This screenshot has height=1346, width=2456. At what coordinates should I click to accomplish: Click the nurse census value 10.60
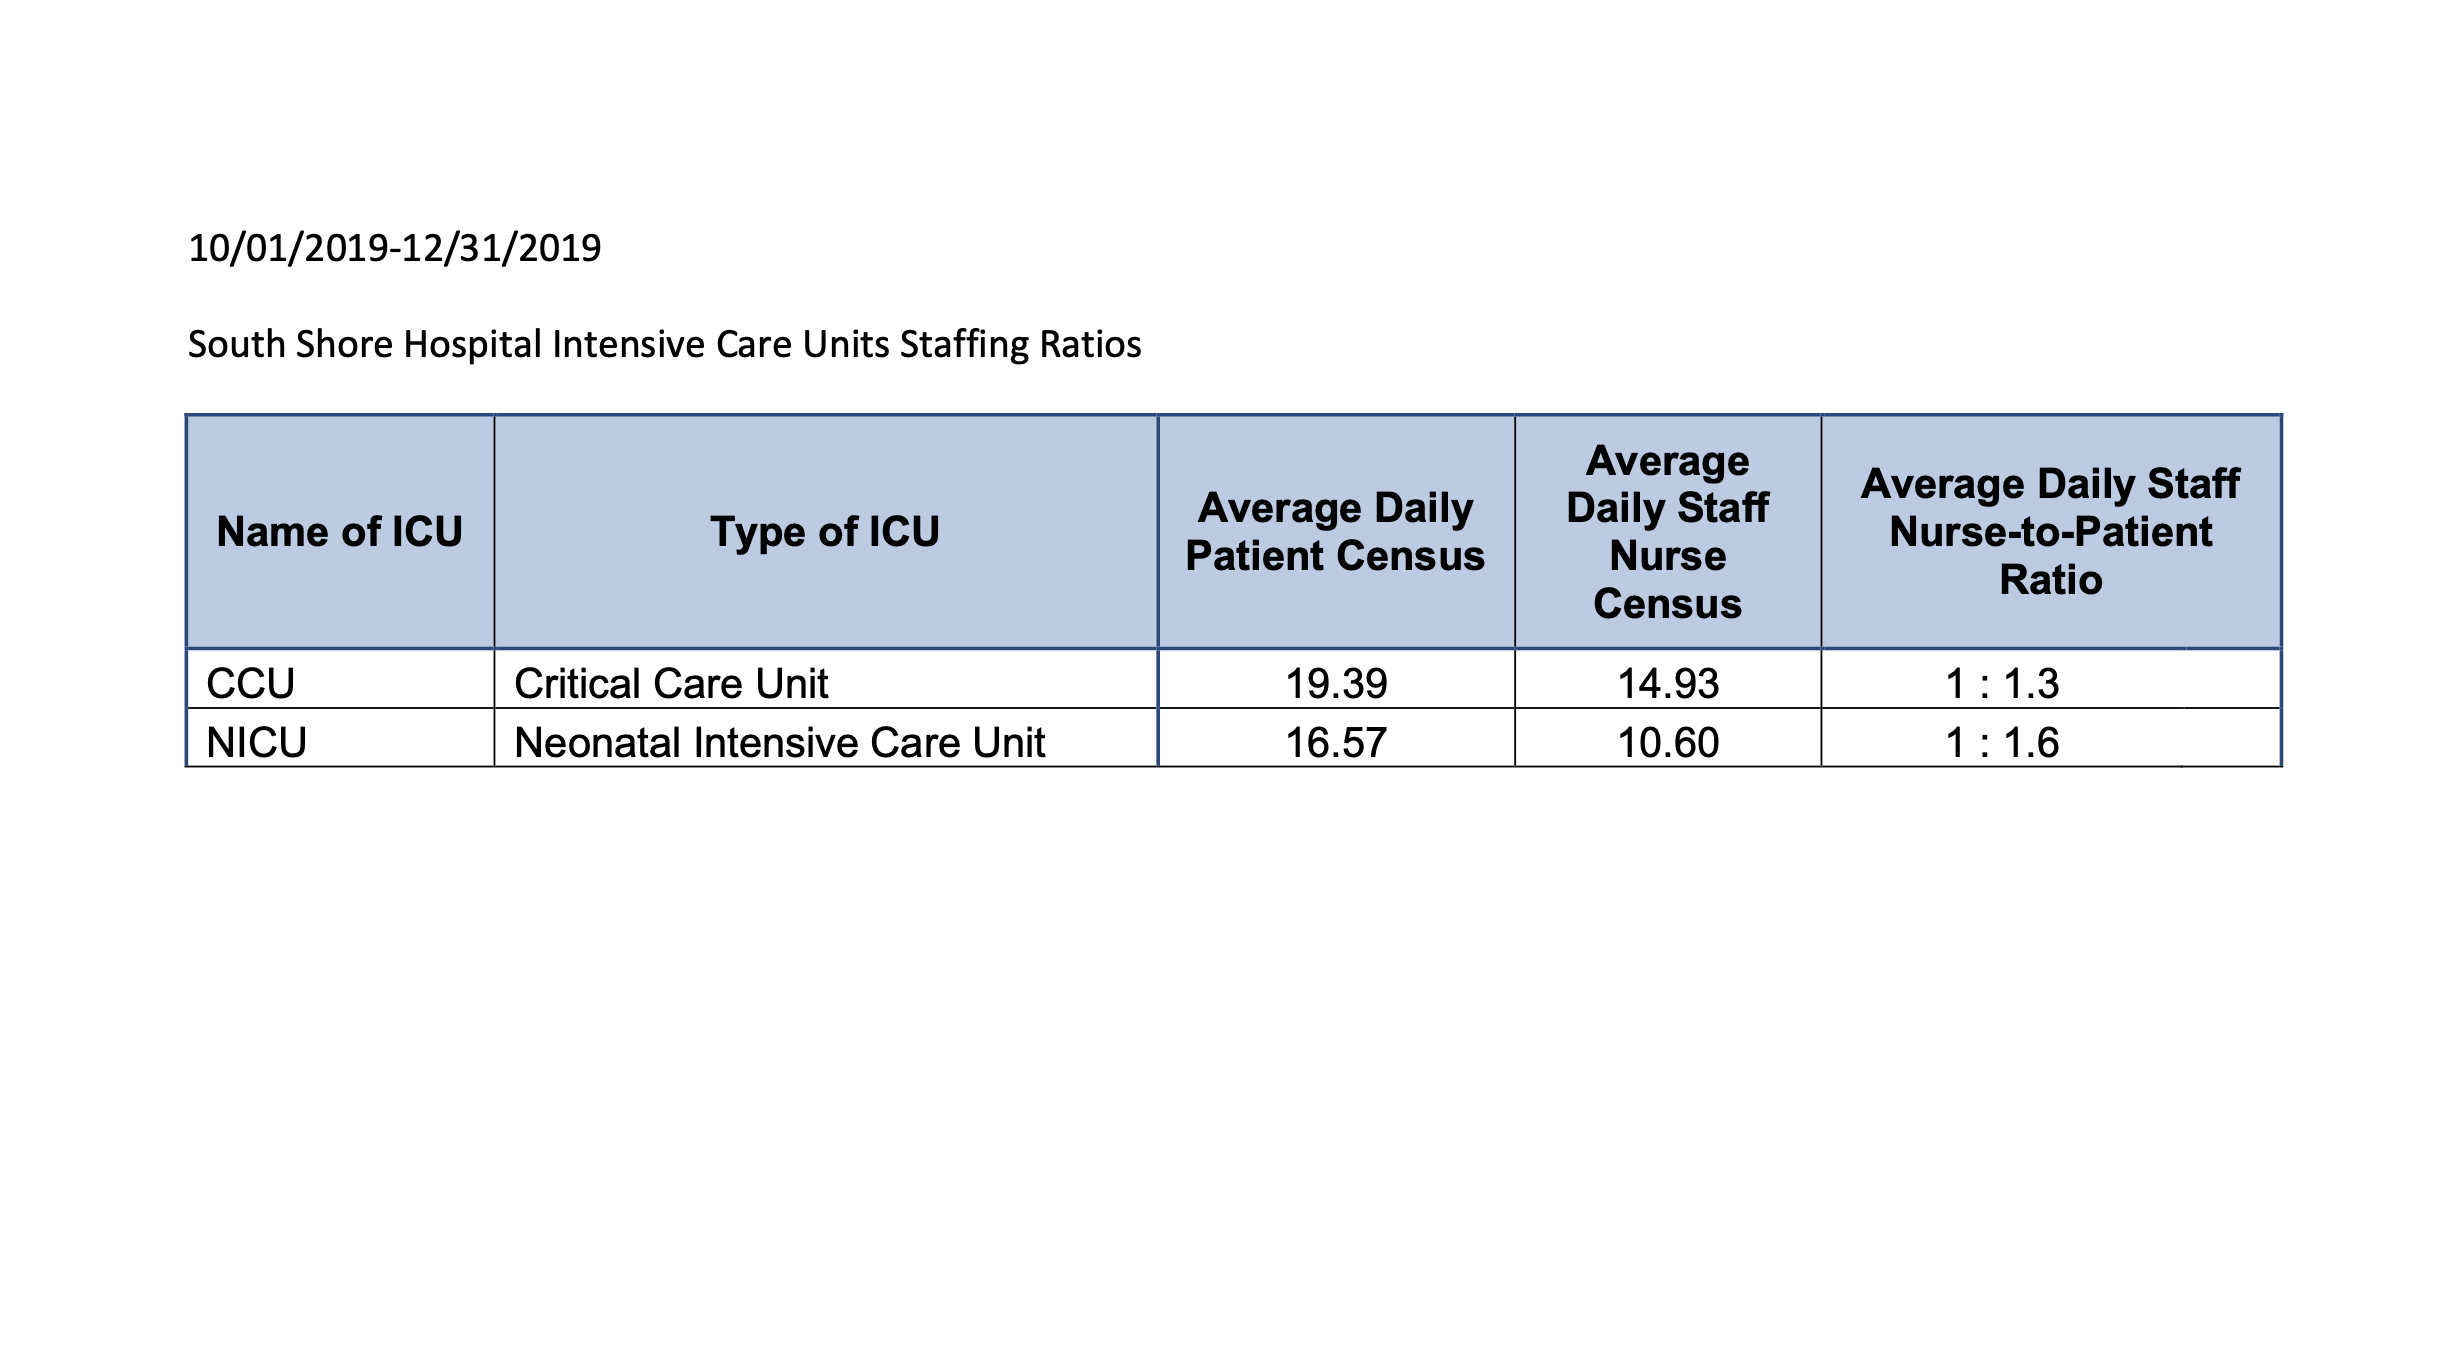coord(1668,743)
